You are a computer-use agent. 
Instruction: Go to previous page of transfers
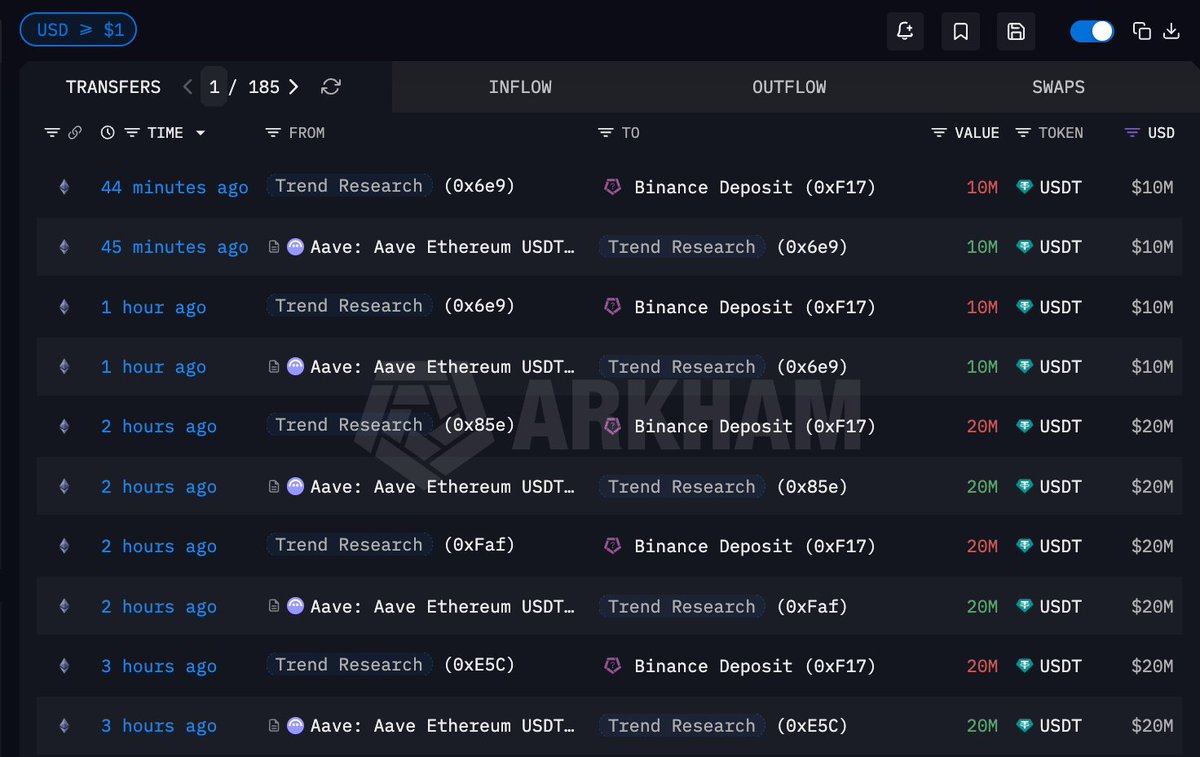[x=187, y=87]
